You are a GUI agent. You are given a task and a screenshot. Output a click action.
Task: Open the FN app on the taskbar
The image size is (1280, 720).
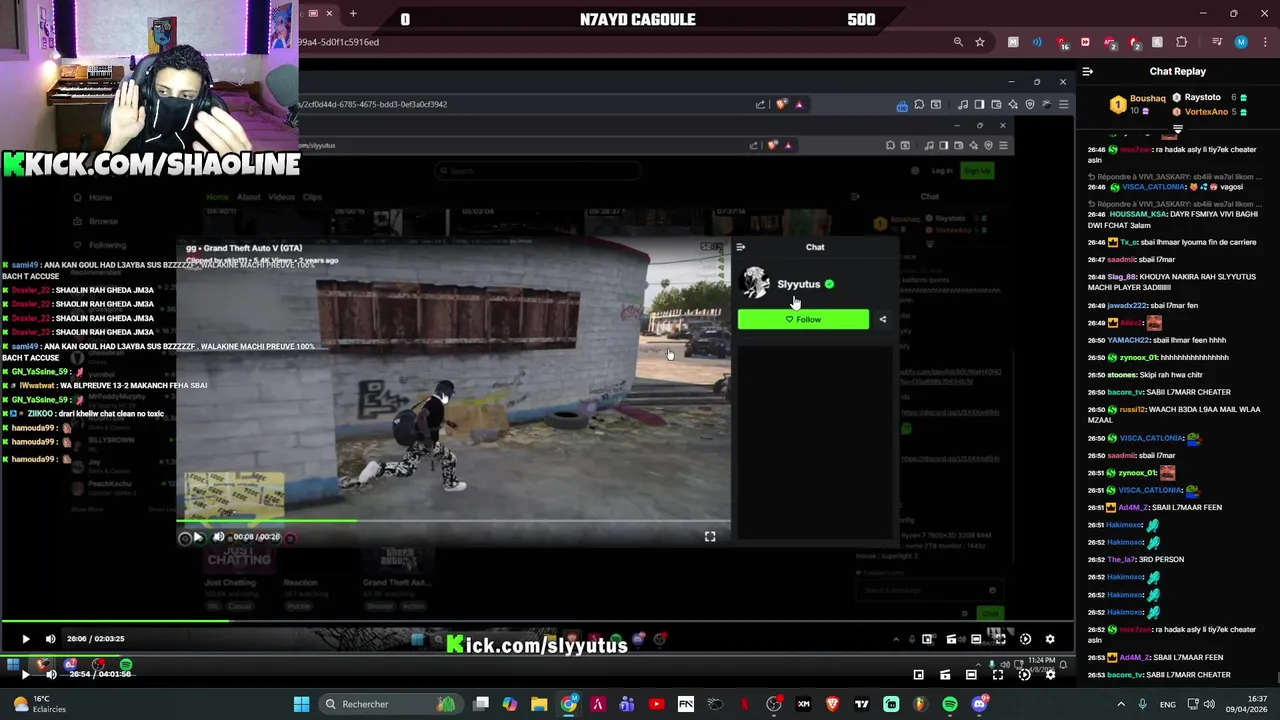(x=685, y=704)
